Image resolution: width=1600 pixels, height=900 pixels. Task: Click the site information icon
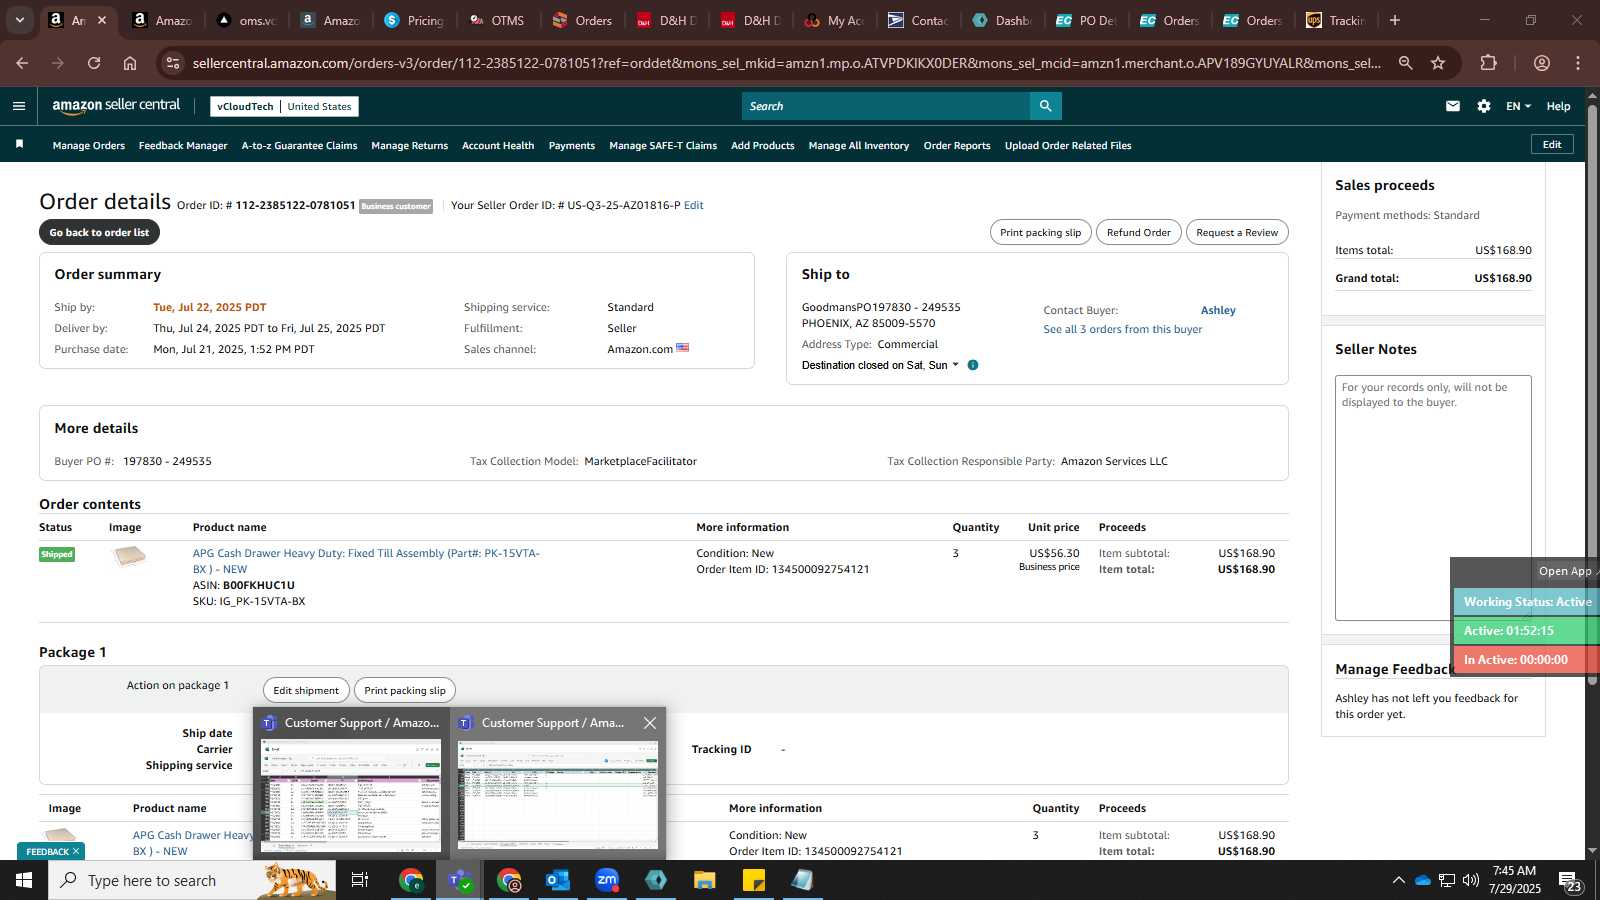pyautogui.click(x=173, y=63)
